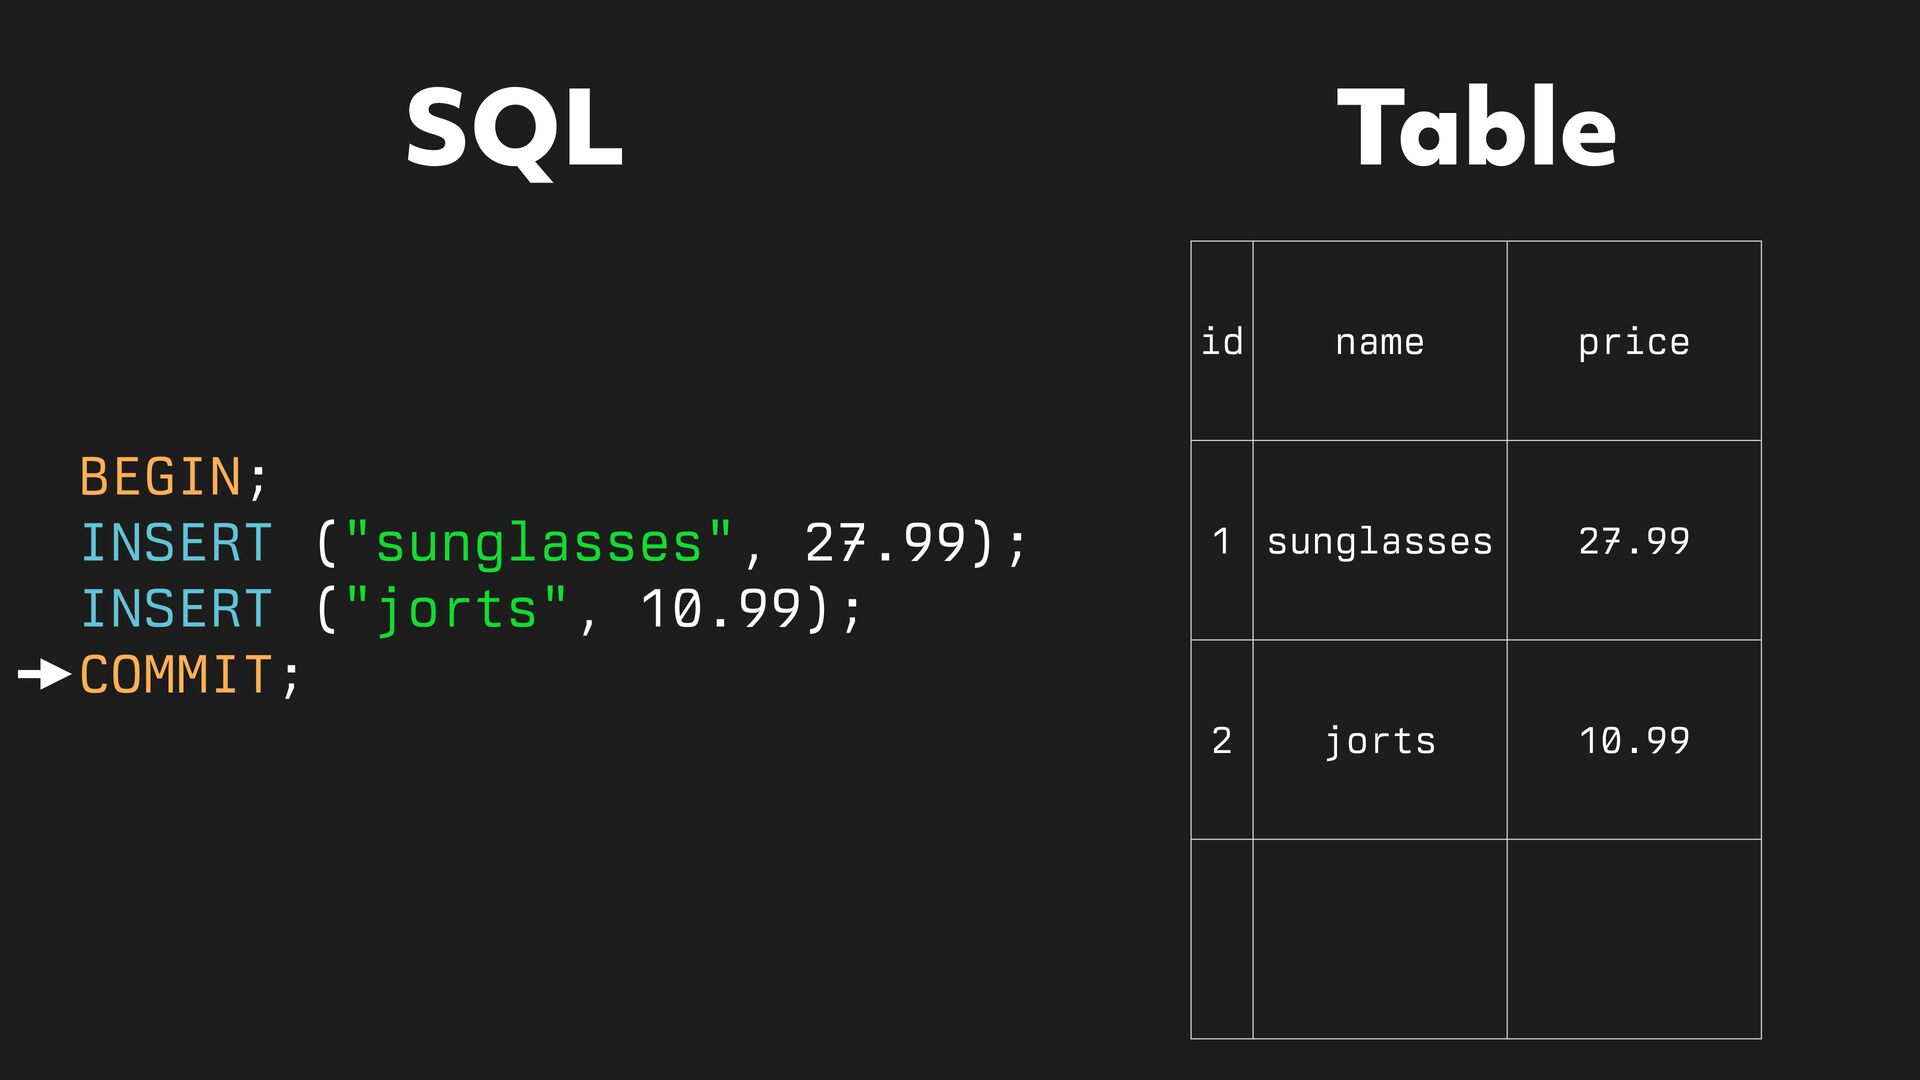
Task: Click the name column header cell
Action: 1379,342
